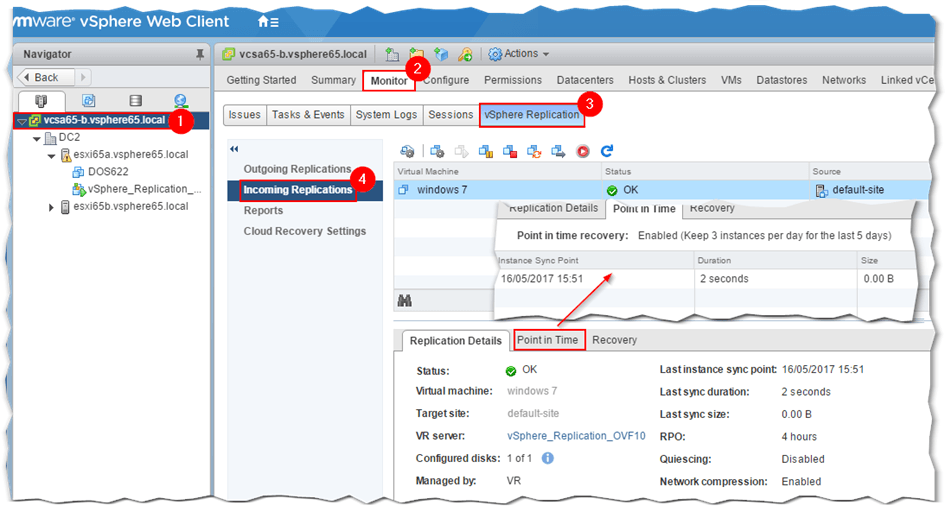
Task: Switch to the VMs tab
Action: point(731,80)
